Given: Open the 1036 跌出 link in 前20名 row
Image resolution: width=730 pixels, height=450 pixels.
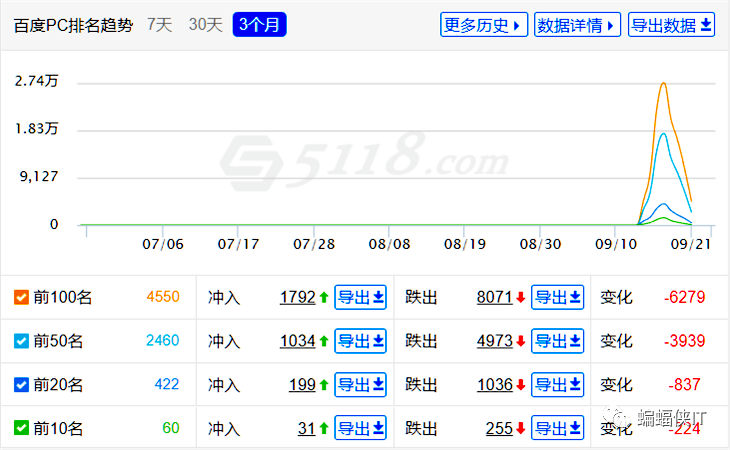Looking at the screenshot, I should tap(495, 384).
